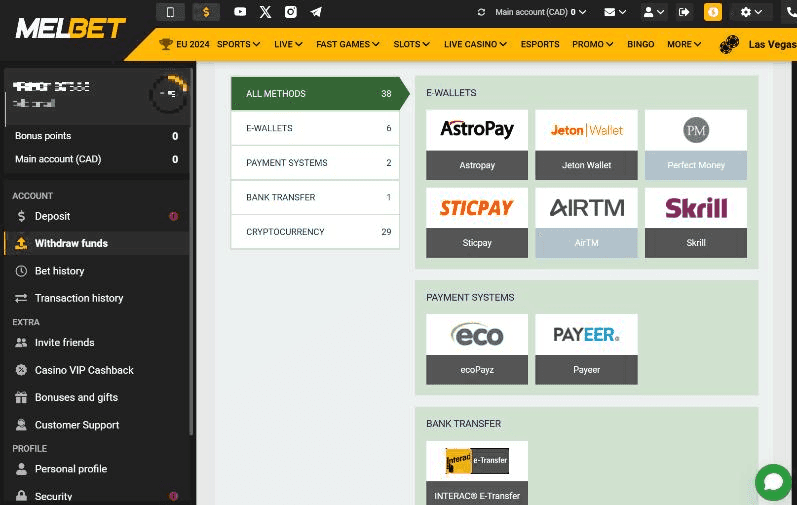Click the dollar payments icon in top bar

click(x=206, y=12)
